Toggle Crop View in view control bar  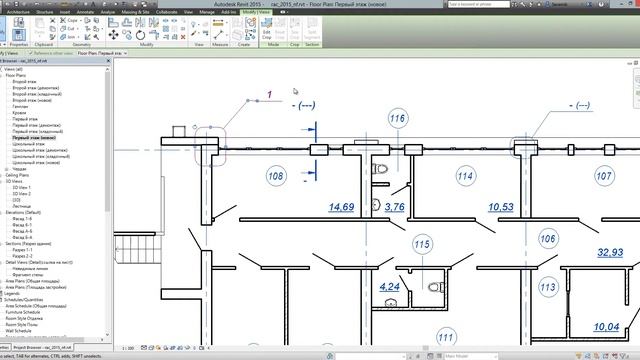tap(173, 348)
